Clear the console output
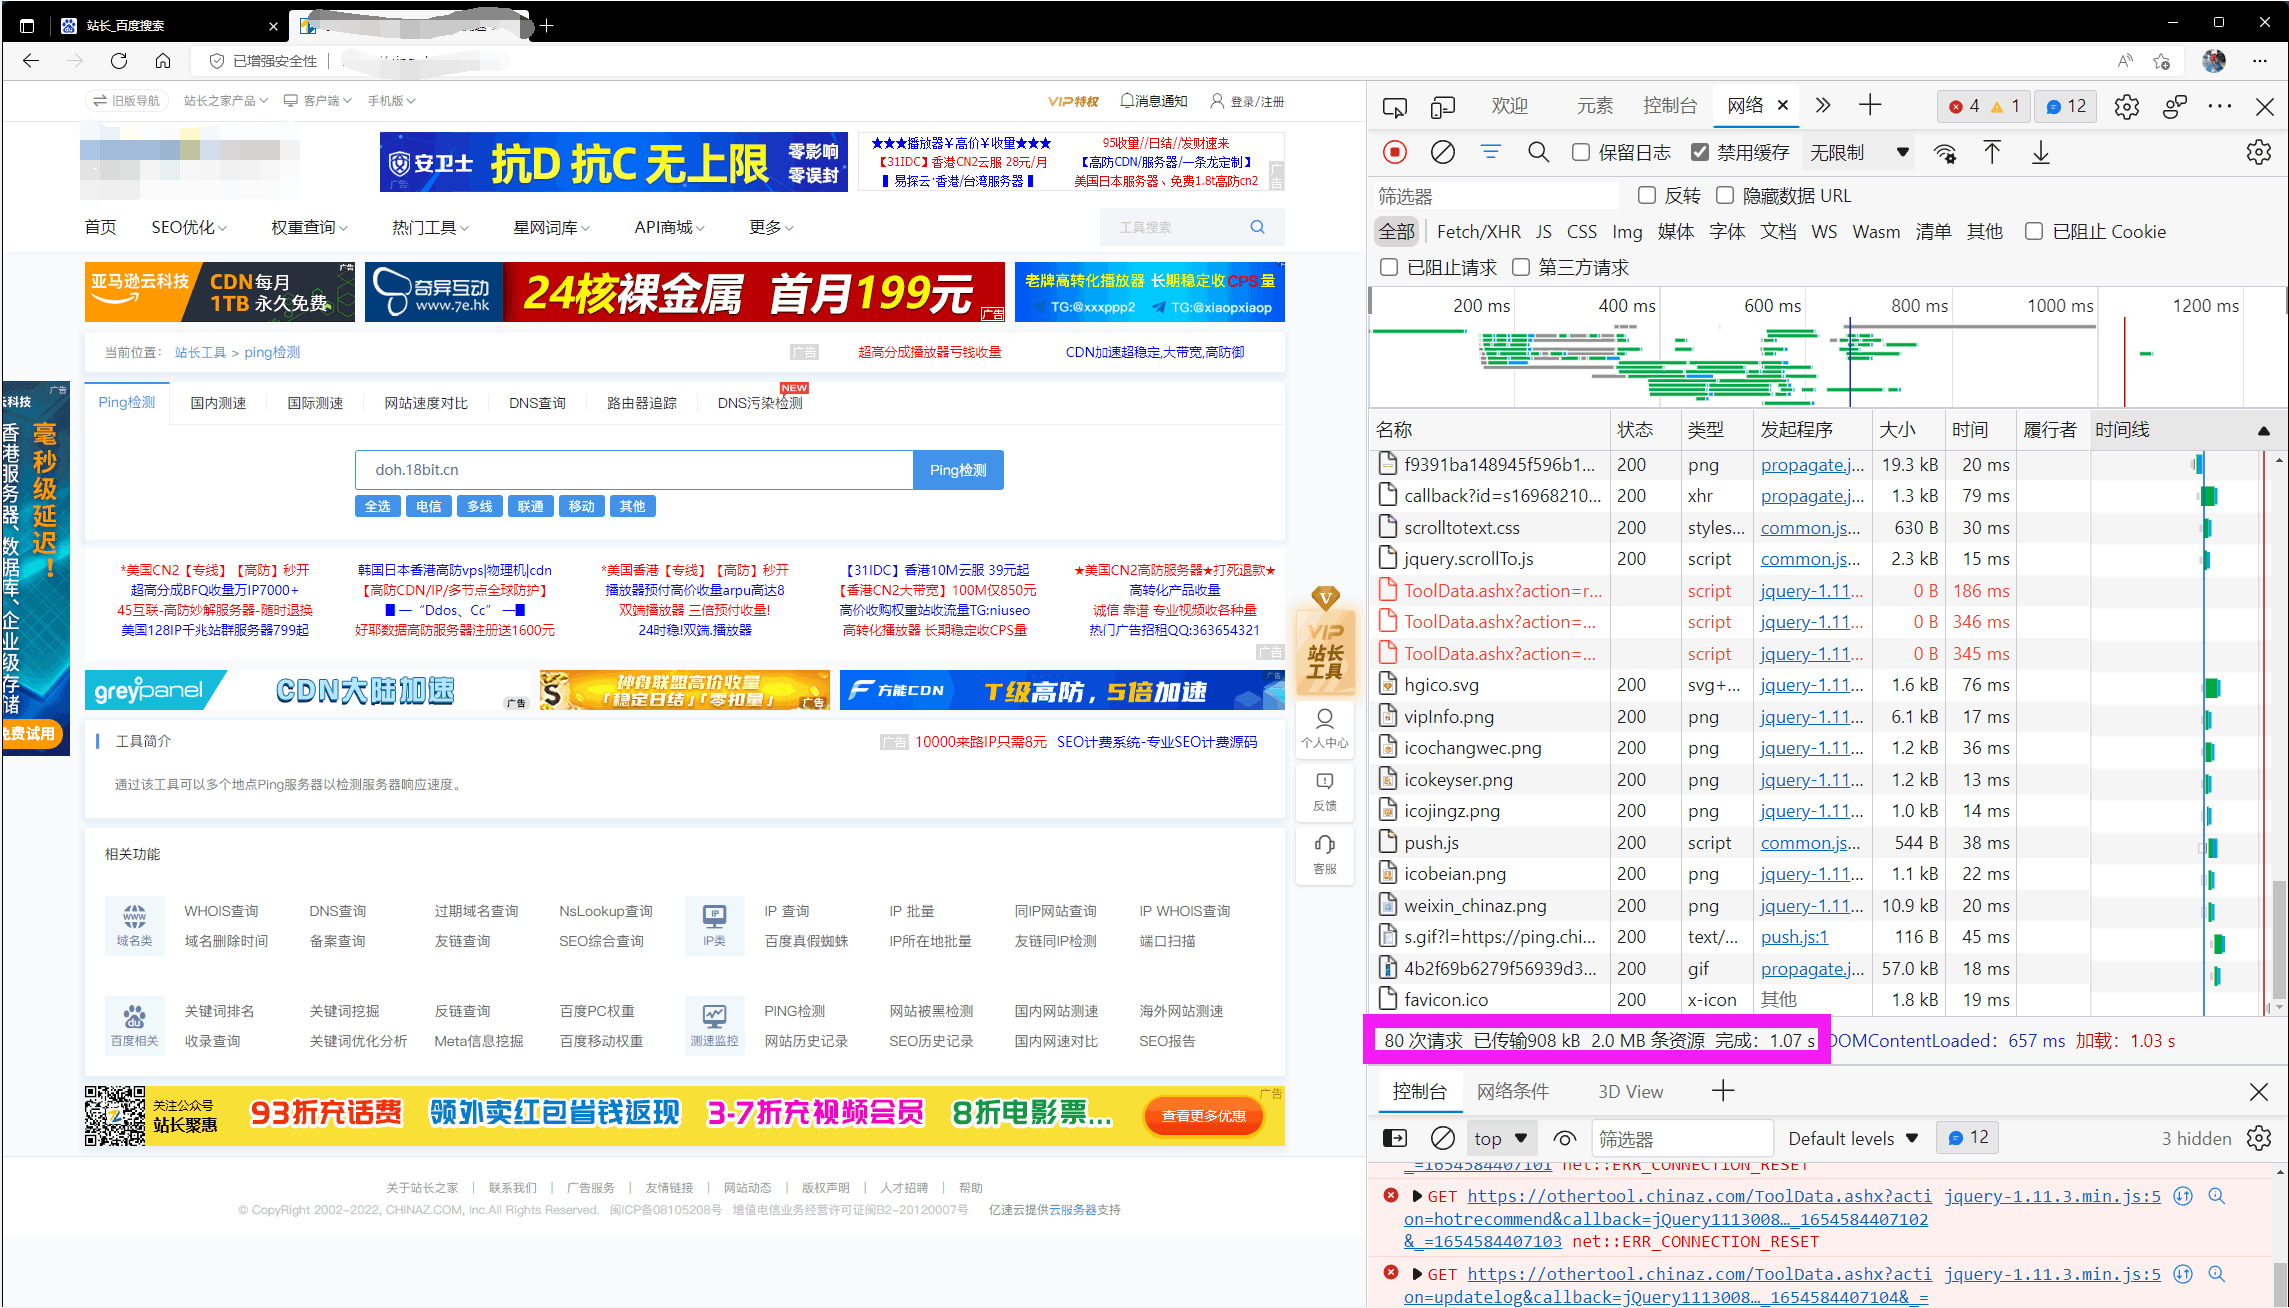This screenshot has height=1308, width=2289. coord(1442,1138)
